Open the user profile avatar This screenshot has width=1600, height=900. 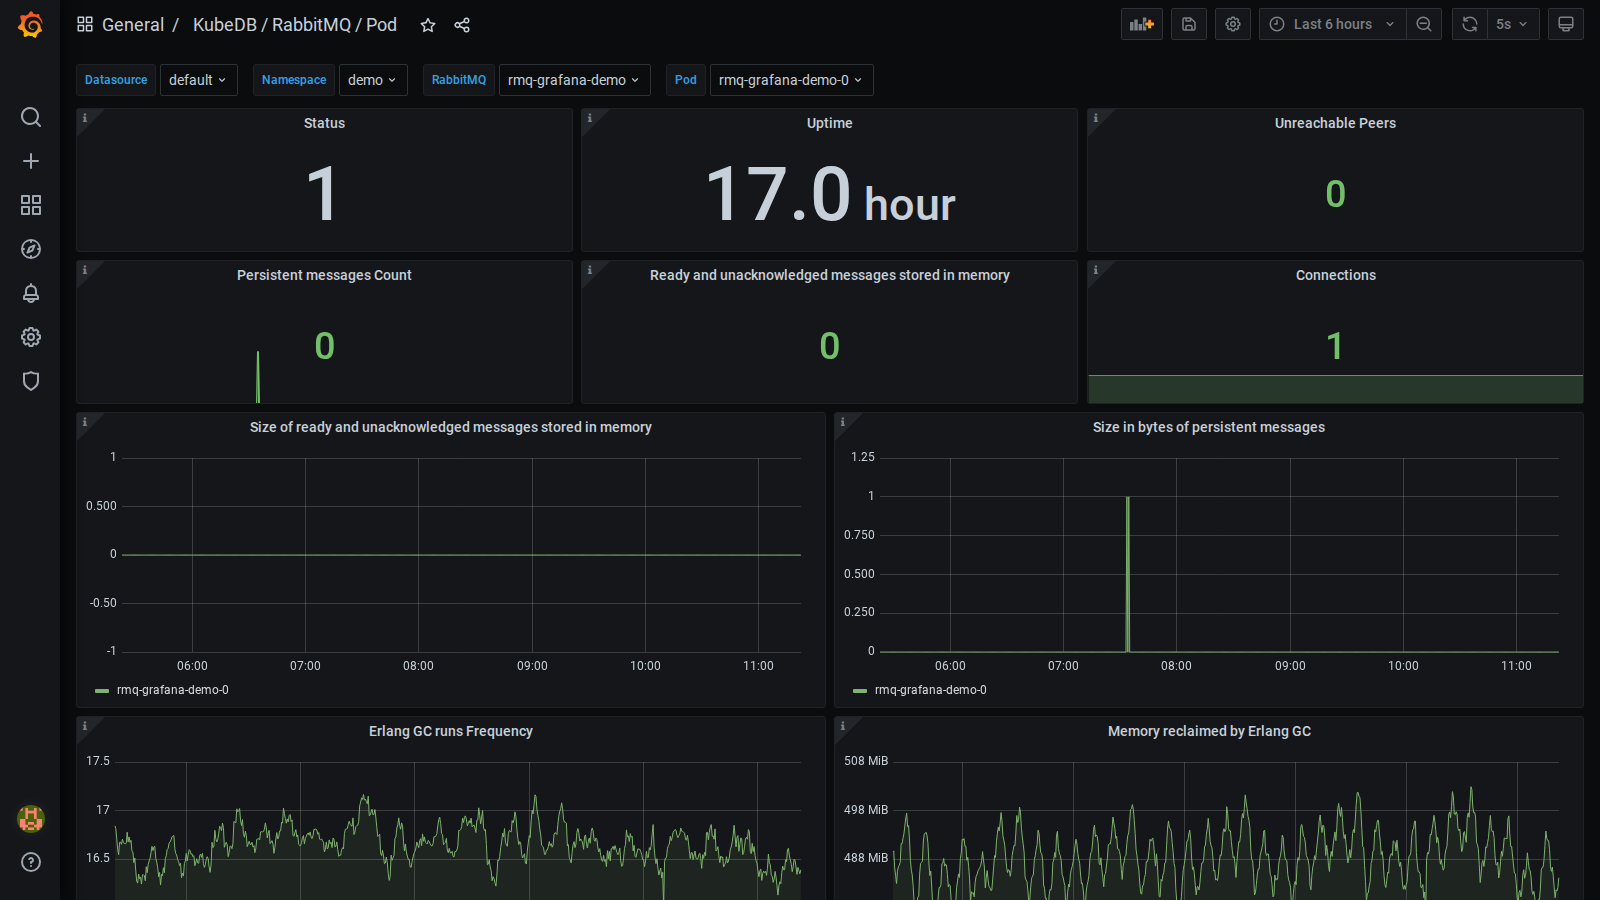31,819
